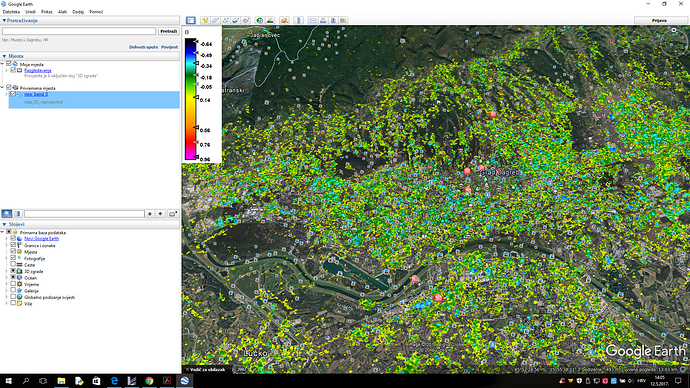The image size is (690, 388).
Task: Expand the 3D zgrade tree node
Action: pos(6,271)
